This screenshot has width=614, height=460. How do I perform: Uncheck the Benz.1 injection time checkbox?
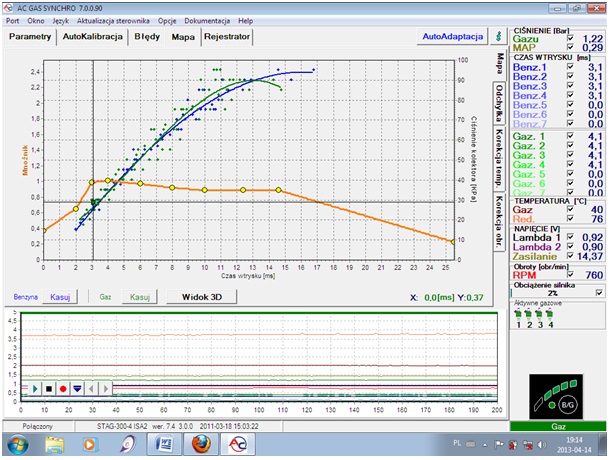[570, 67]
